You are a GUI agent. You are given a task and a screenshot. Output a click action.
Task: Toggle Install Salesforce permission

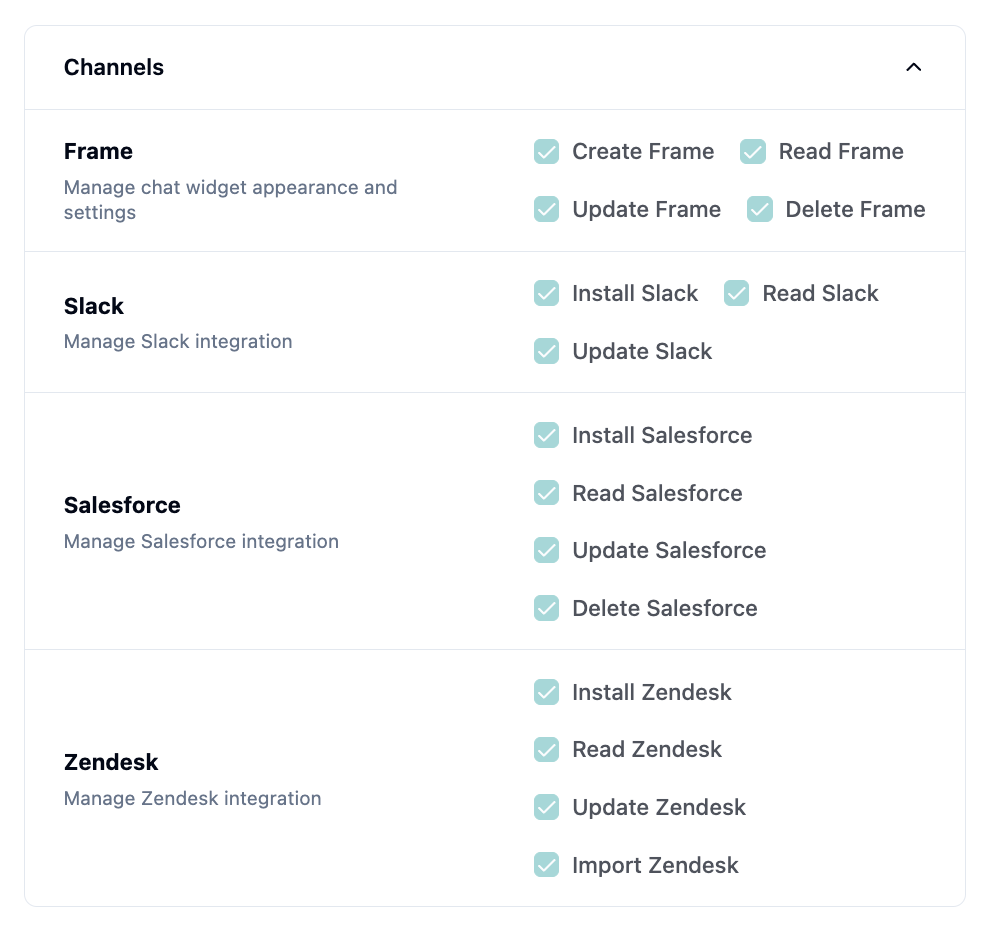tap(546, 435)
